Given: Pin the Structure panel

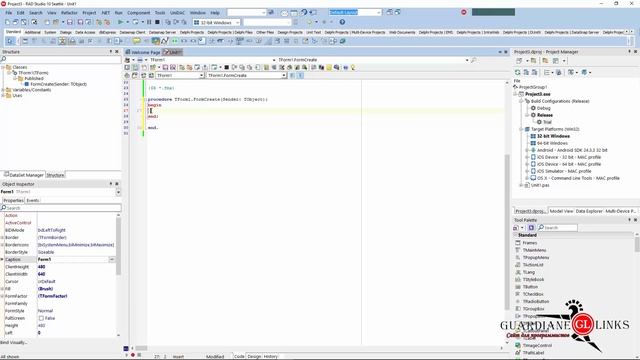Looking at the screenshot, I should click(111, 52).
